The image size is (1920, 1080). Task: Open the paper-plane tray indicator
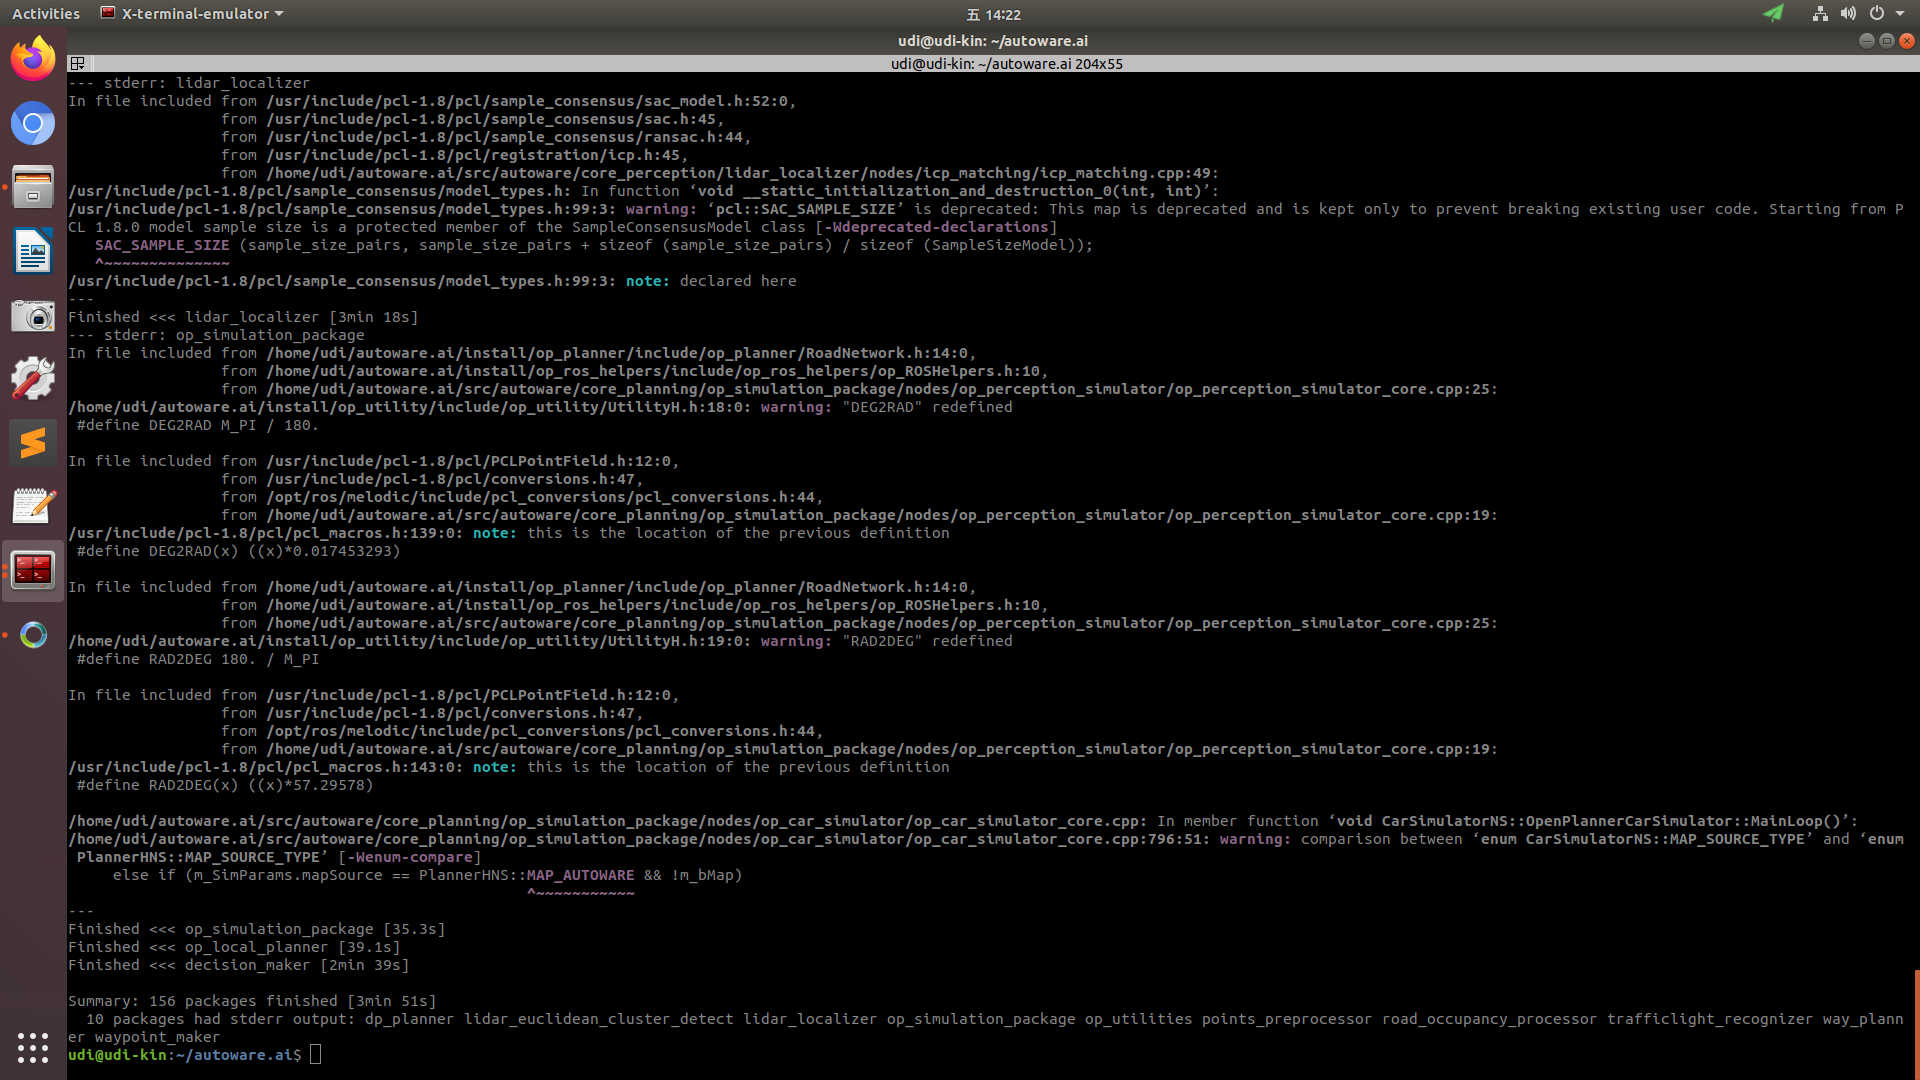1773,13
